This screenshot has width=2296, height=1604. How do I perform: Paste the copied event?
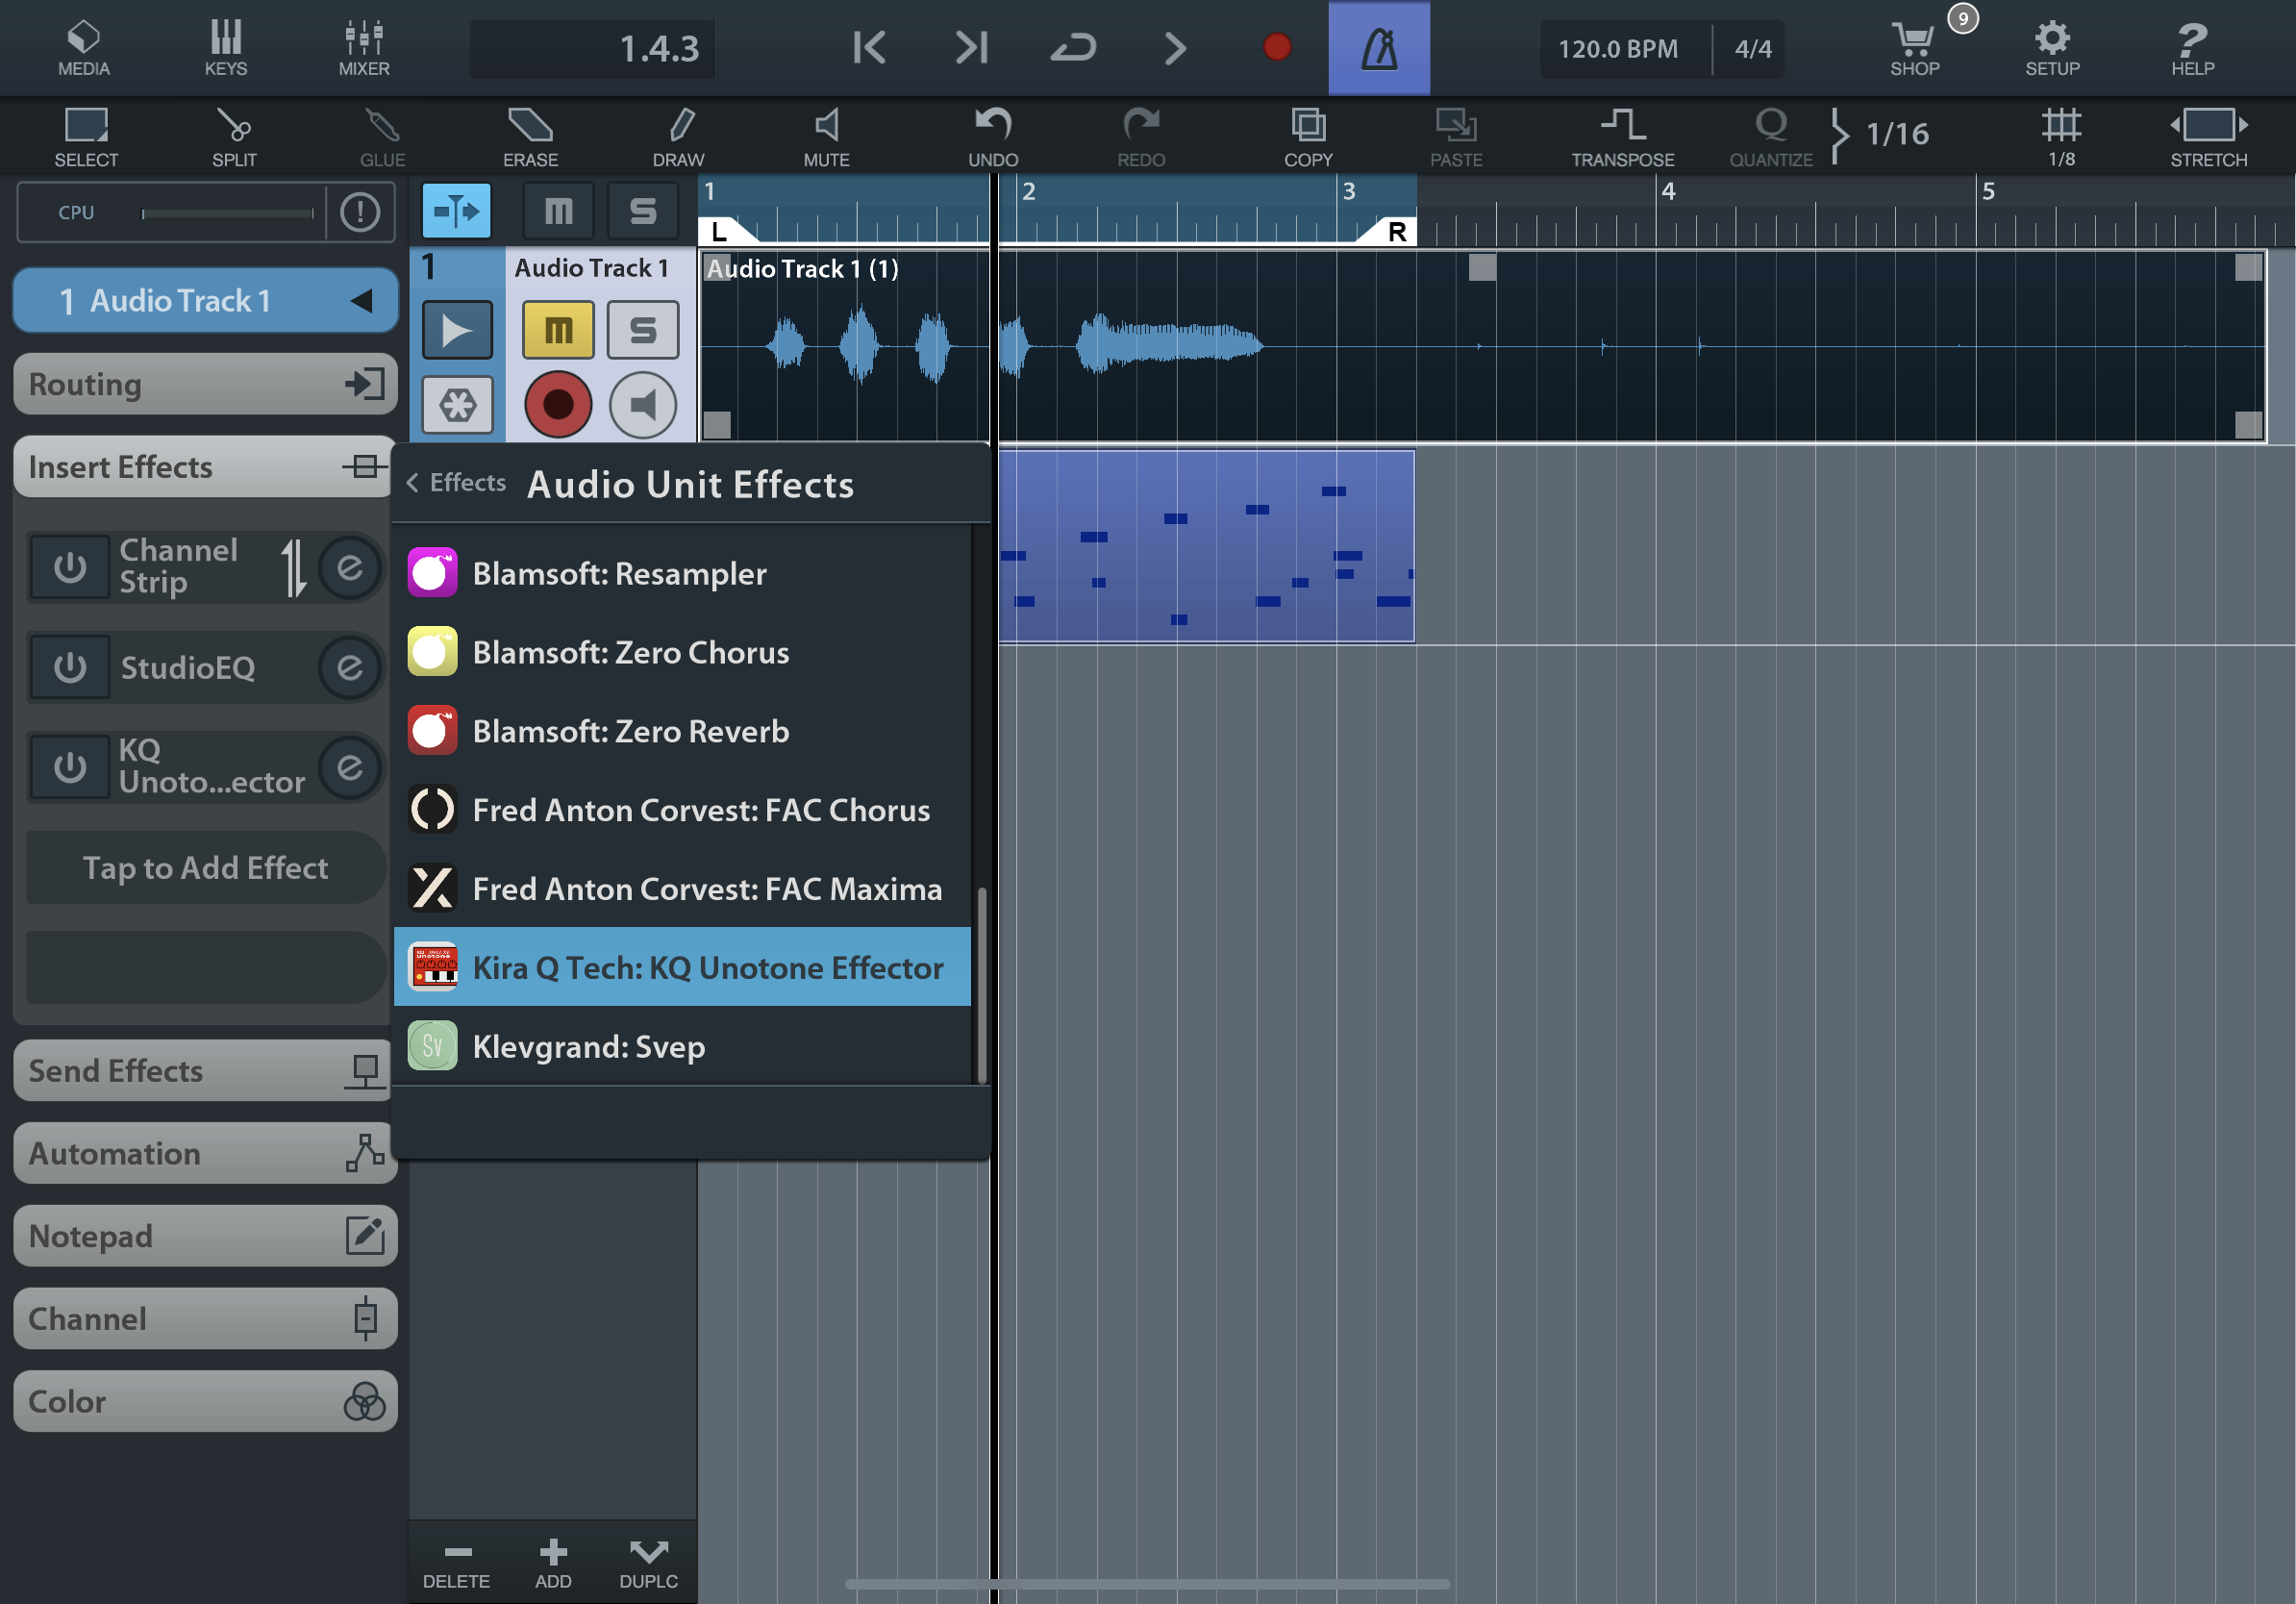(1456, 137)
